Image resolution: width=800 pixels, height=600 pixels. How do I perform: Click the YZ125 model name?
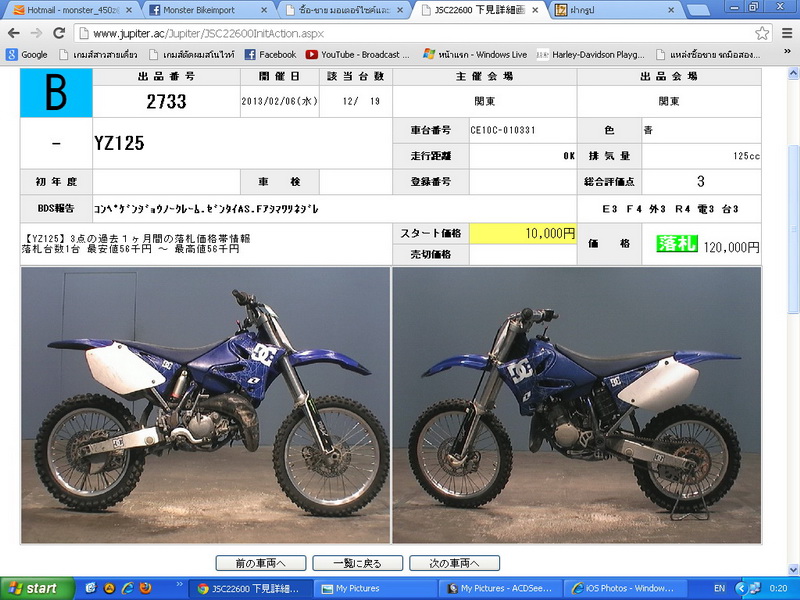pos(119,143)
